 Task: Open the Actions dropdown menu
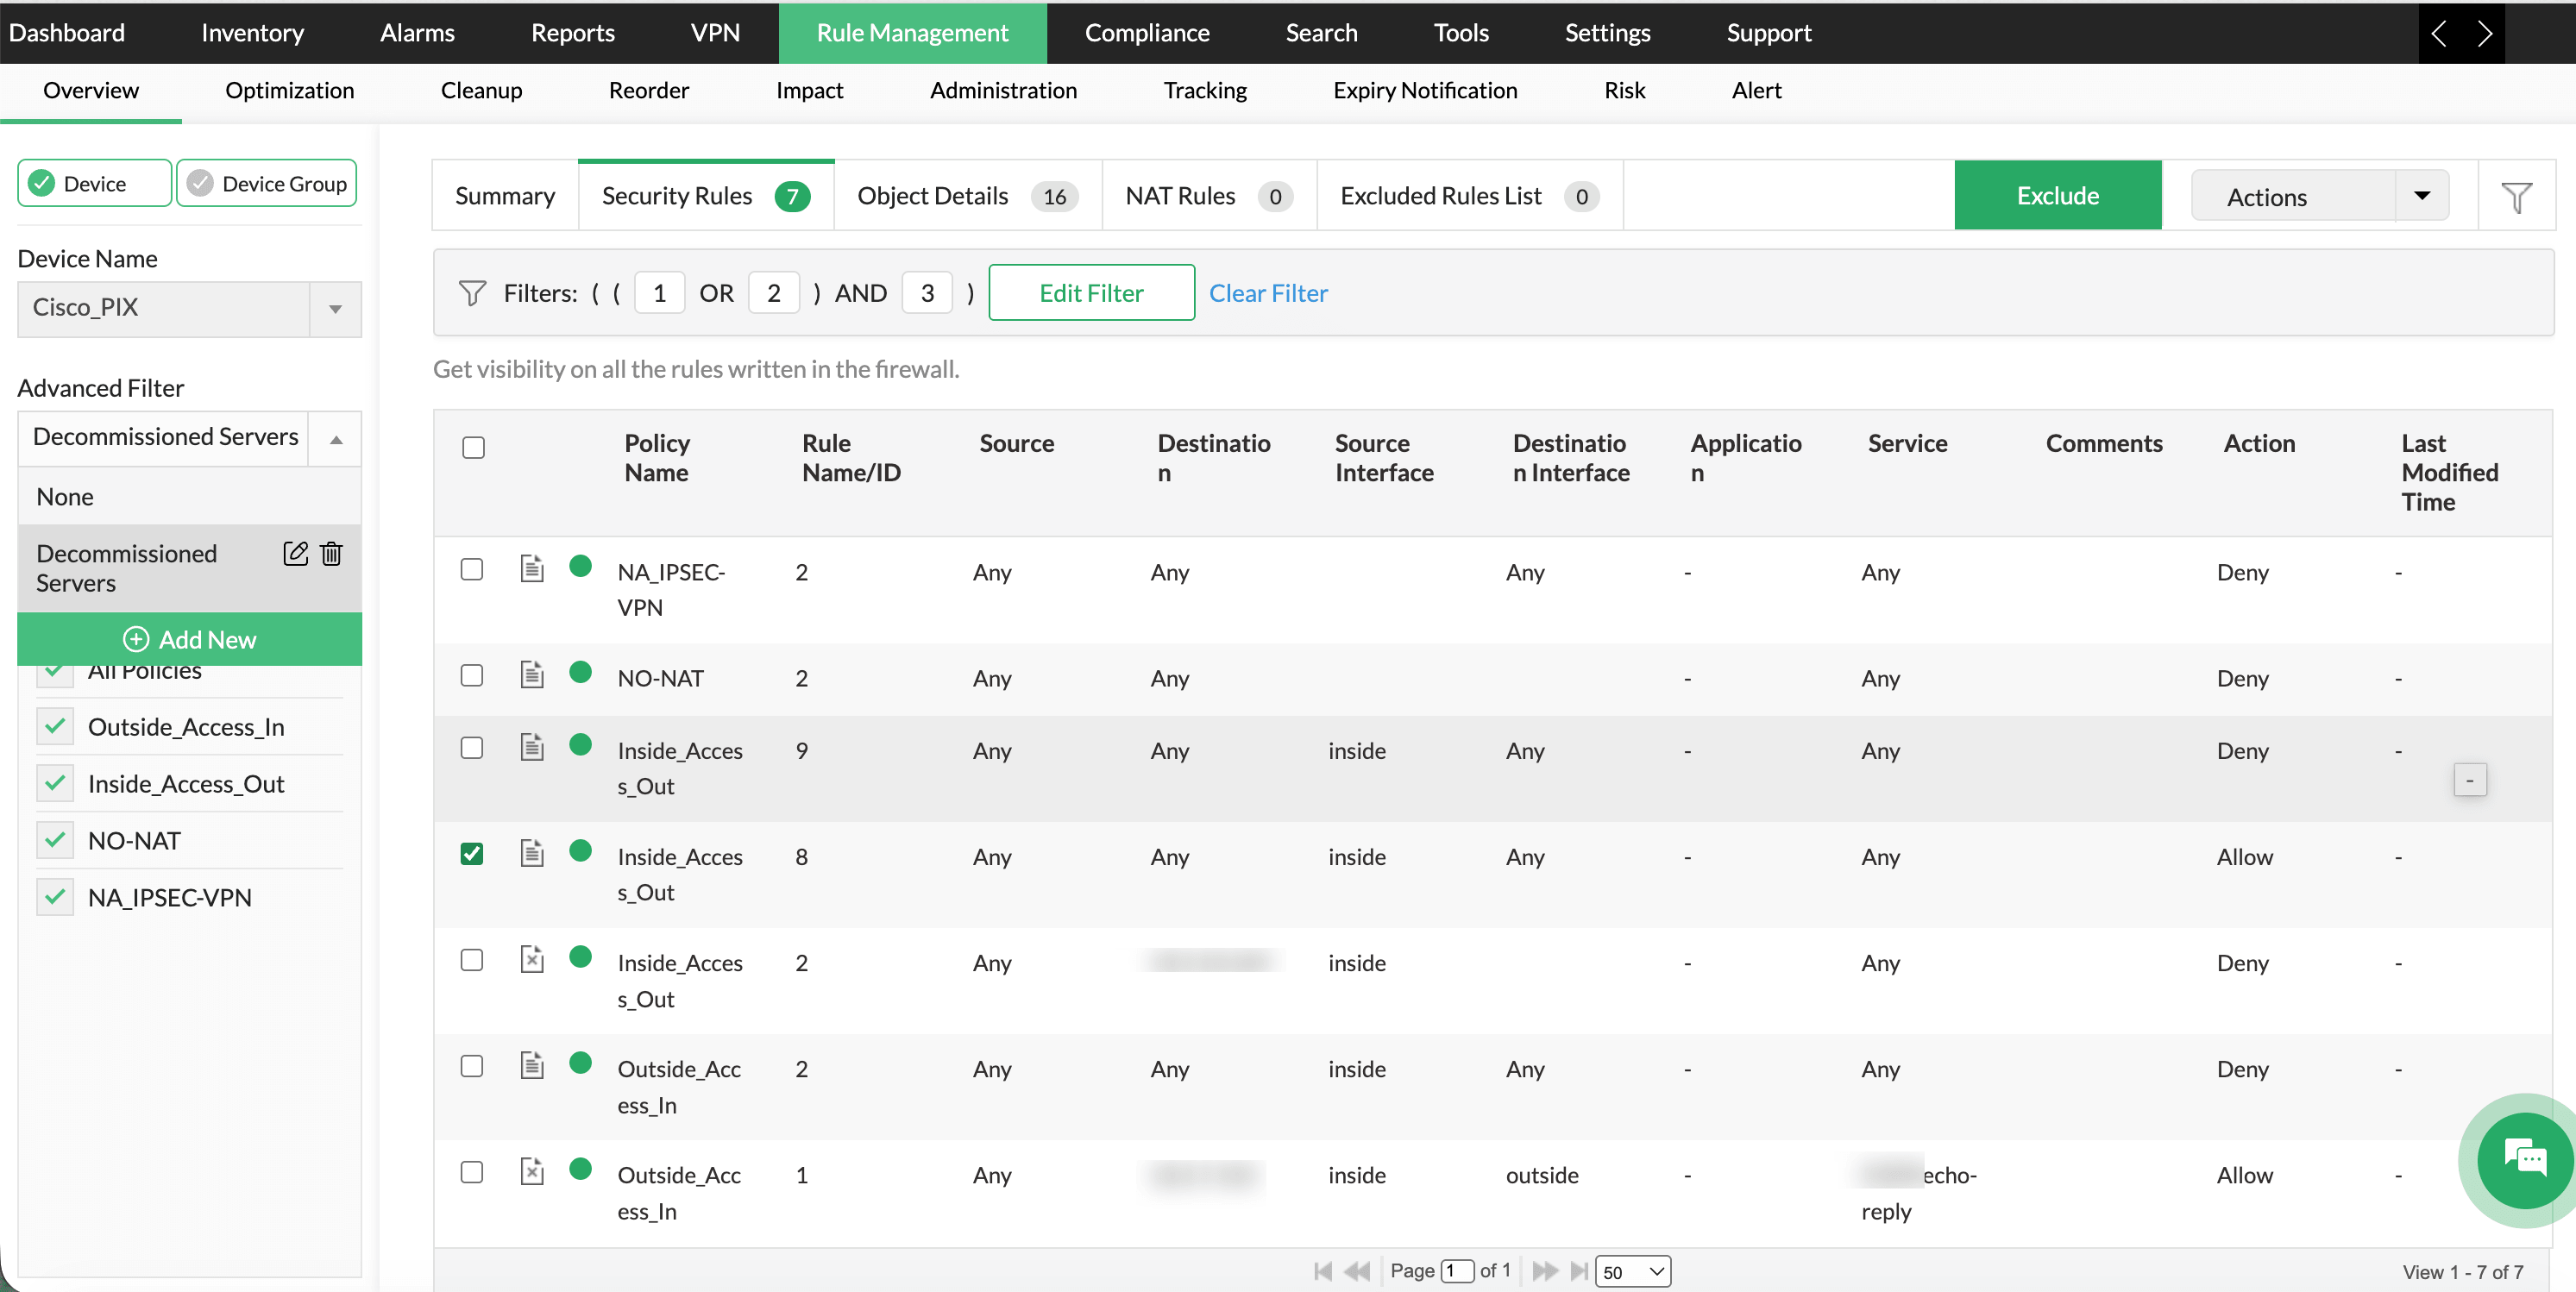[x=2319, y=196]
